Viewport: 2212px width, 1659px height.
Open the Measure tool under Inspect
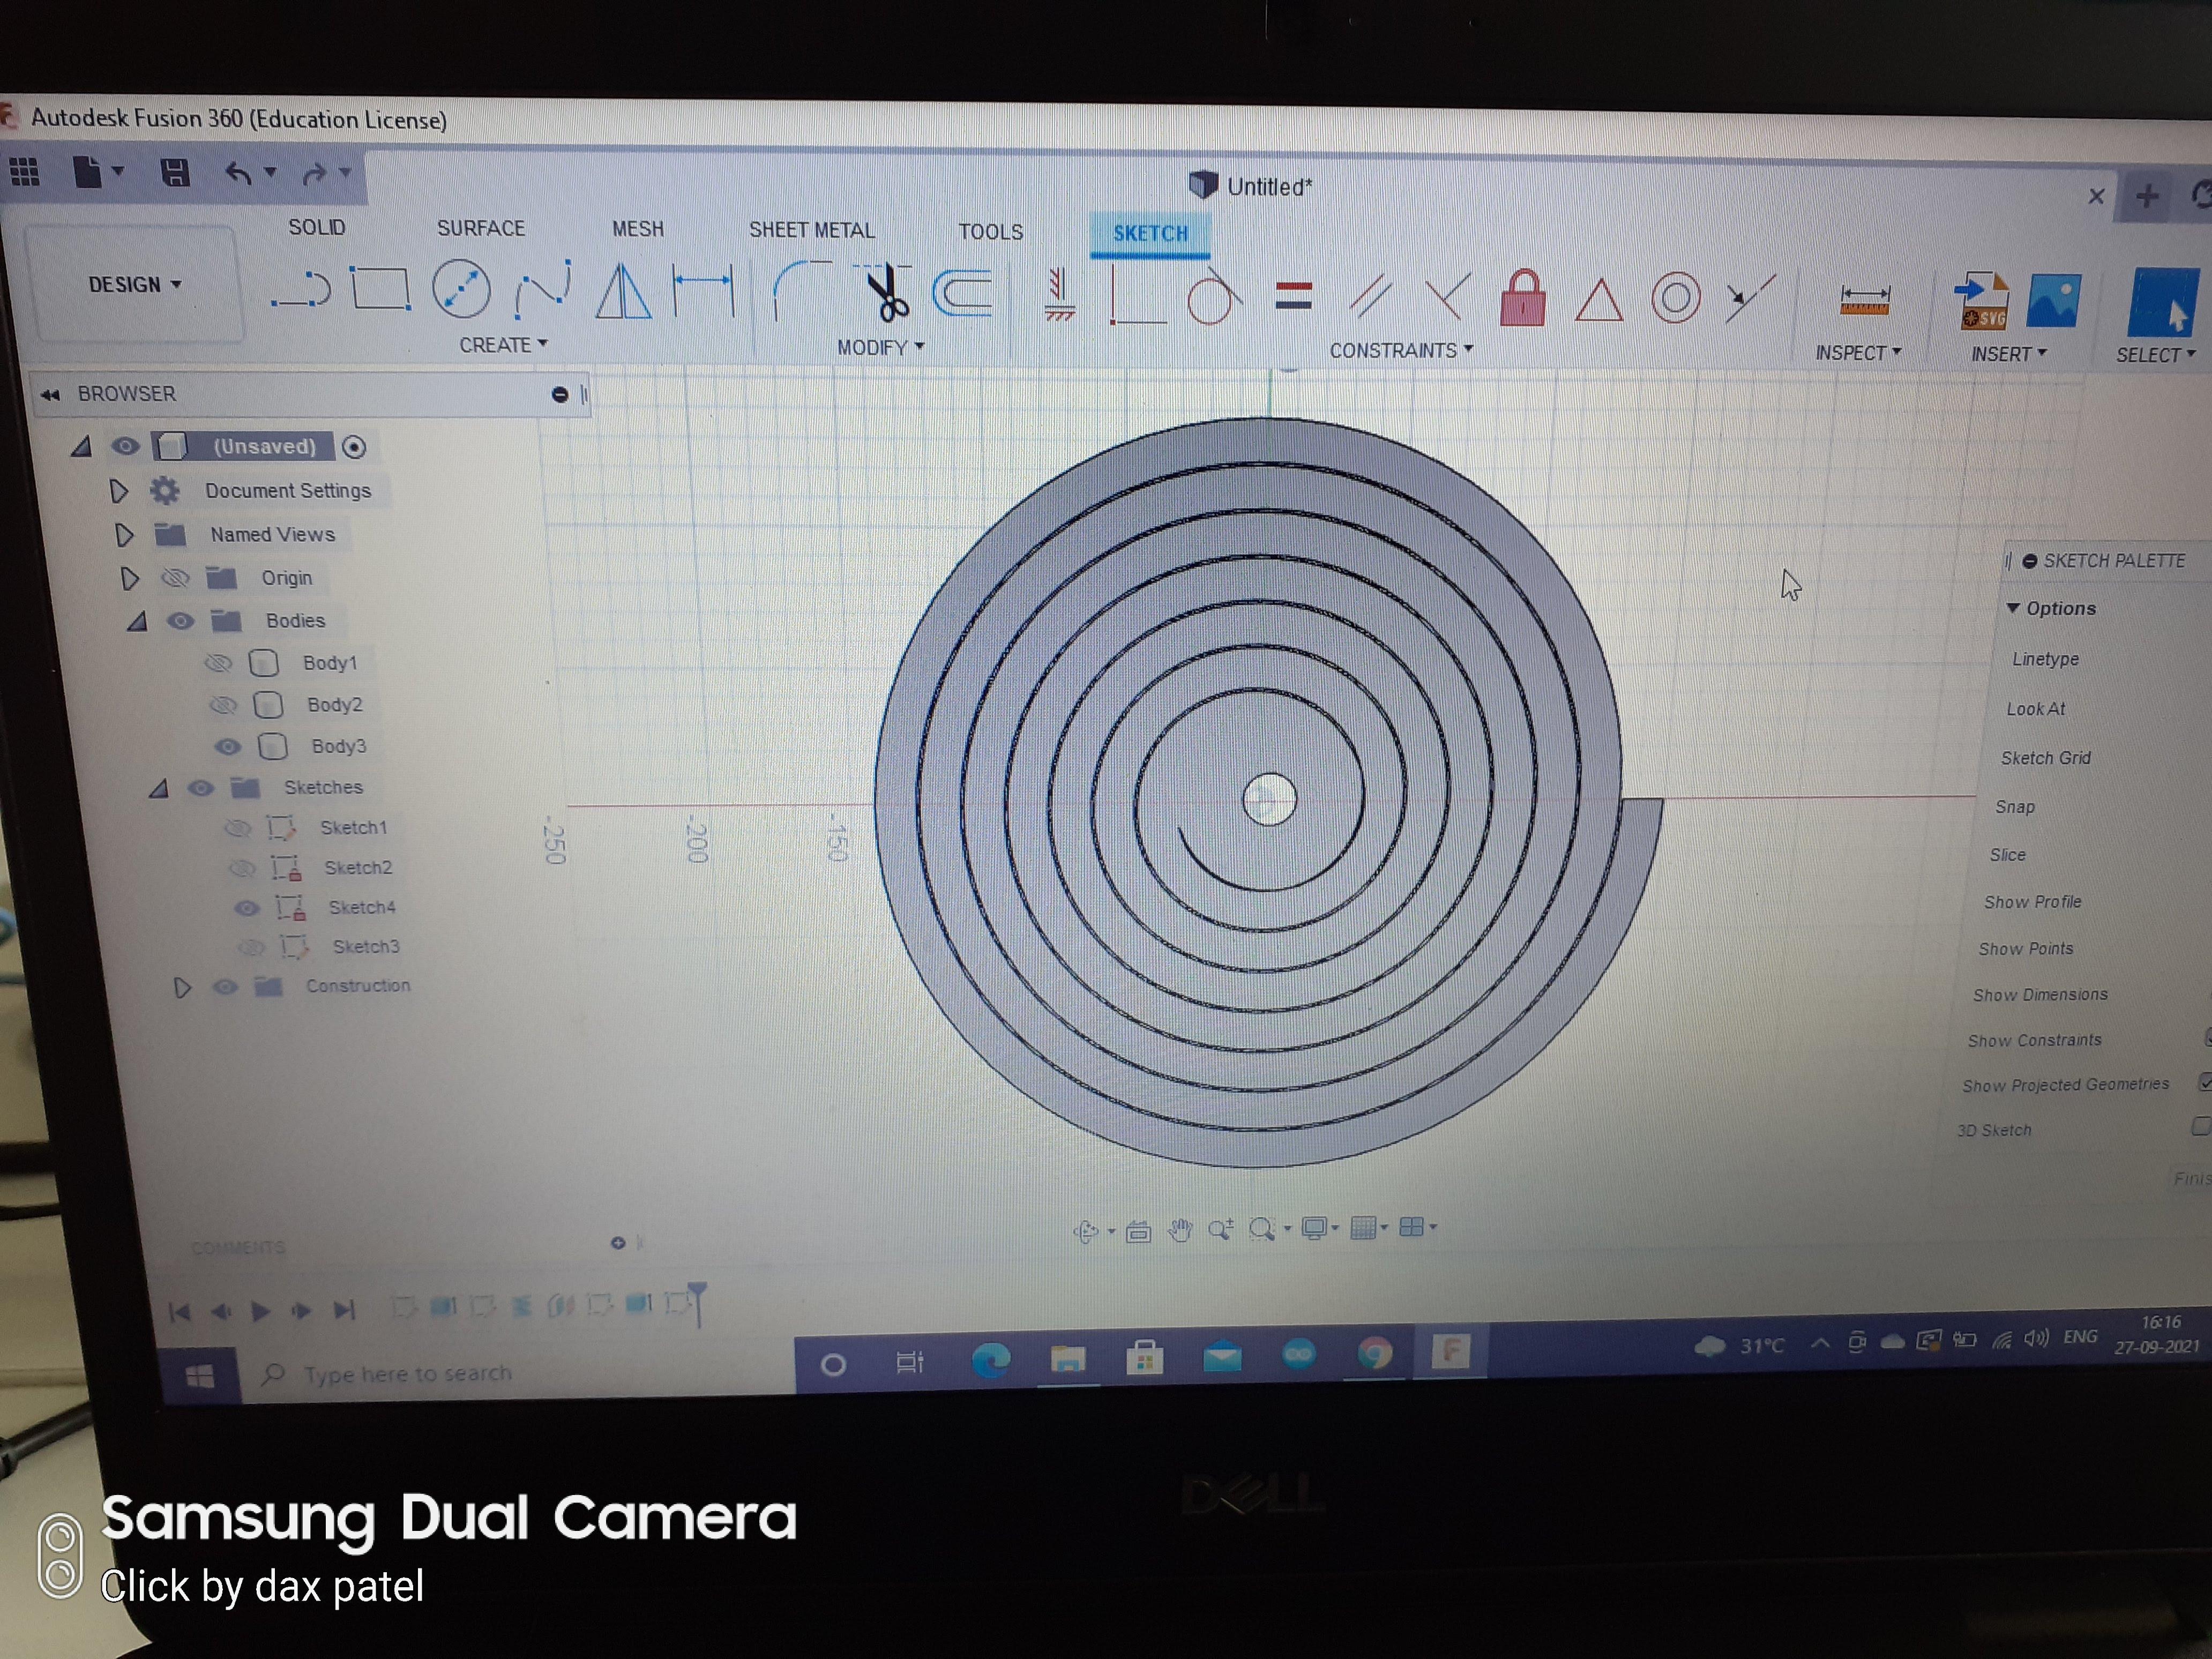(1864, 300)
